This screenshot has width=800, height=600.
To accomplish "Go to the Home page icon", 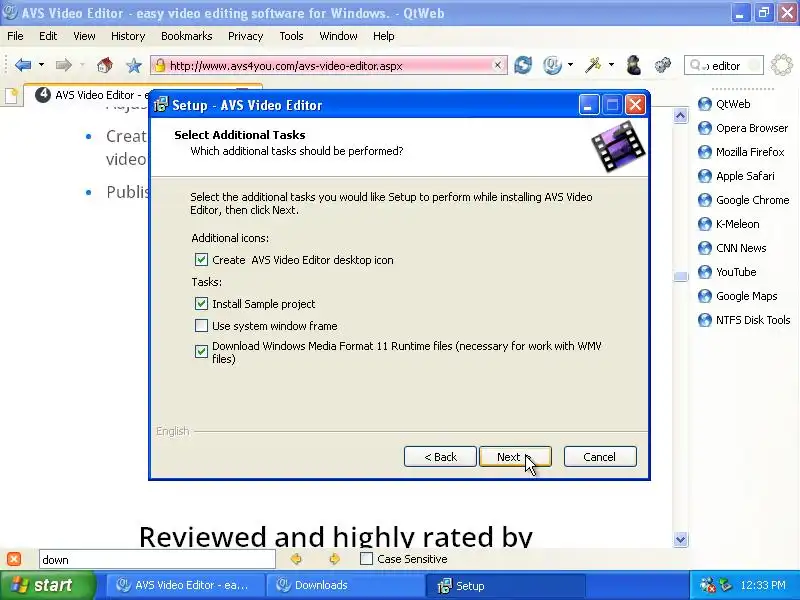I will coord(105,65).
